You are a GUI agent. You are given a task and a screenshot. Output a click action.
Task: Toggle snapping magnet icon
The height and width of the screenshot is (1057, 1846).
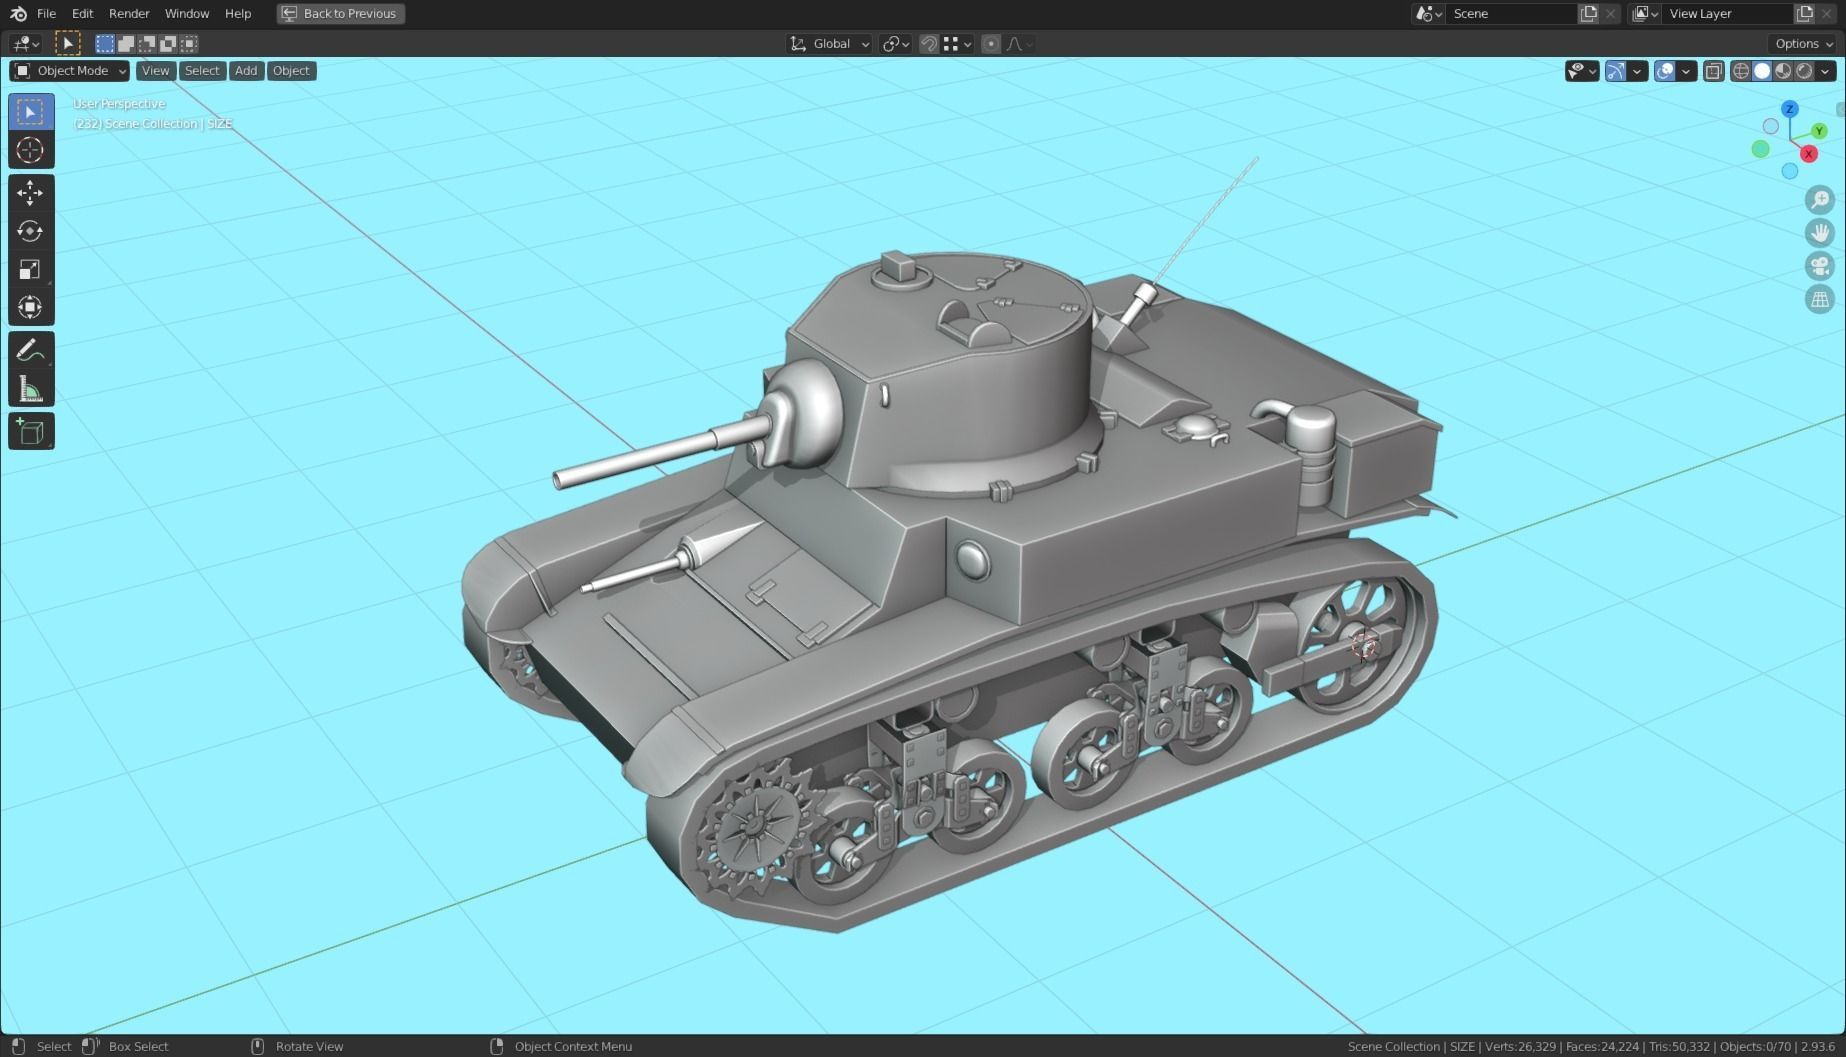tap(929, 44)
